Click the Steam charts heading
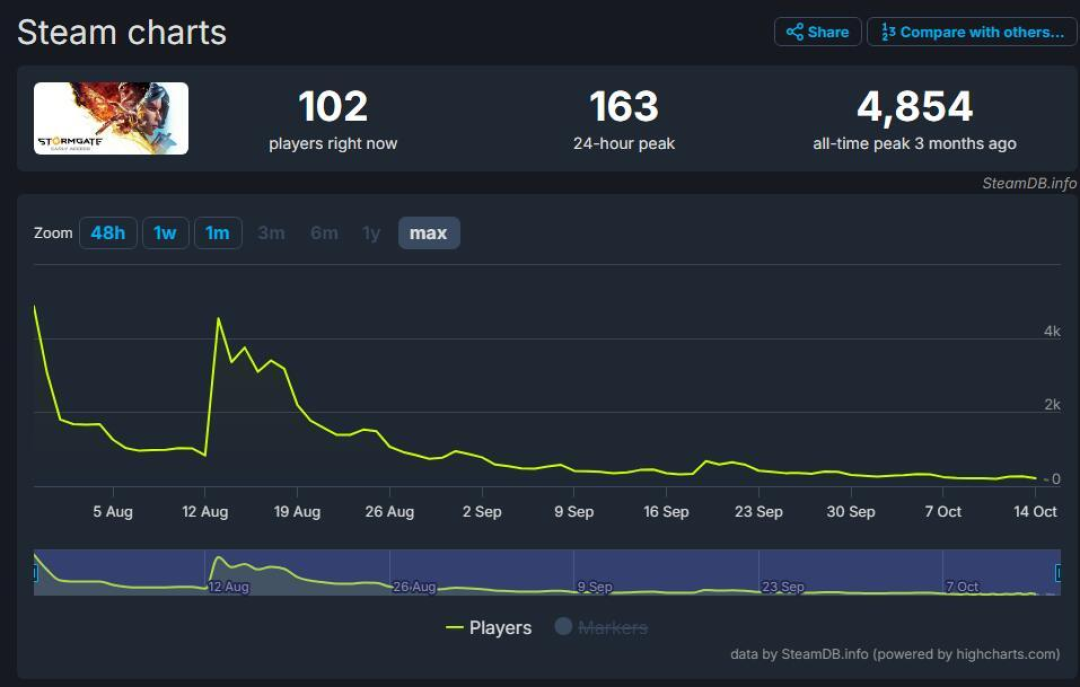1080x687 pixels. point(122,32)
